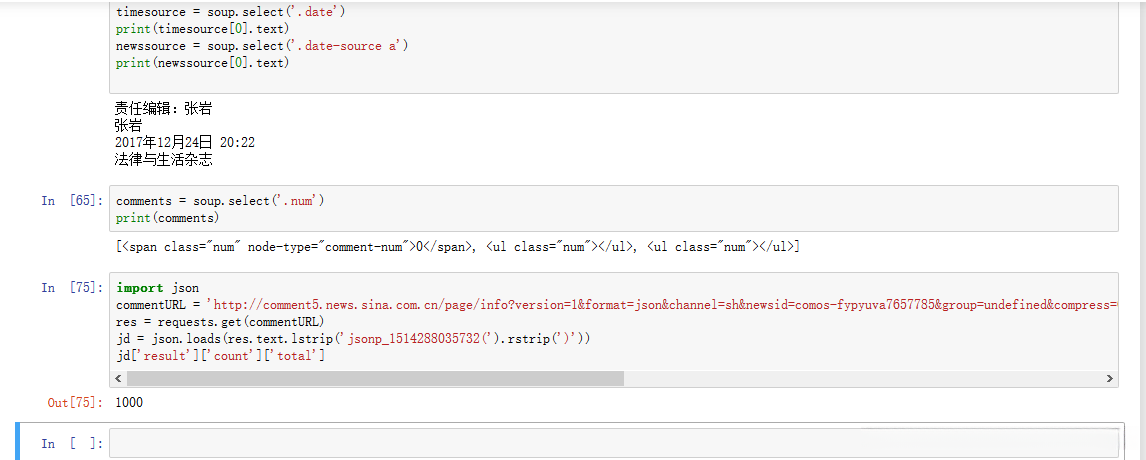The width and height of the screenshot is (1146, 460).
Task: Click the jd['result']['count']['total'] line
Action: coord(220,355)
